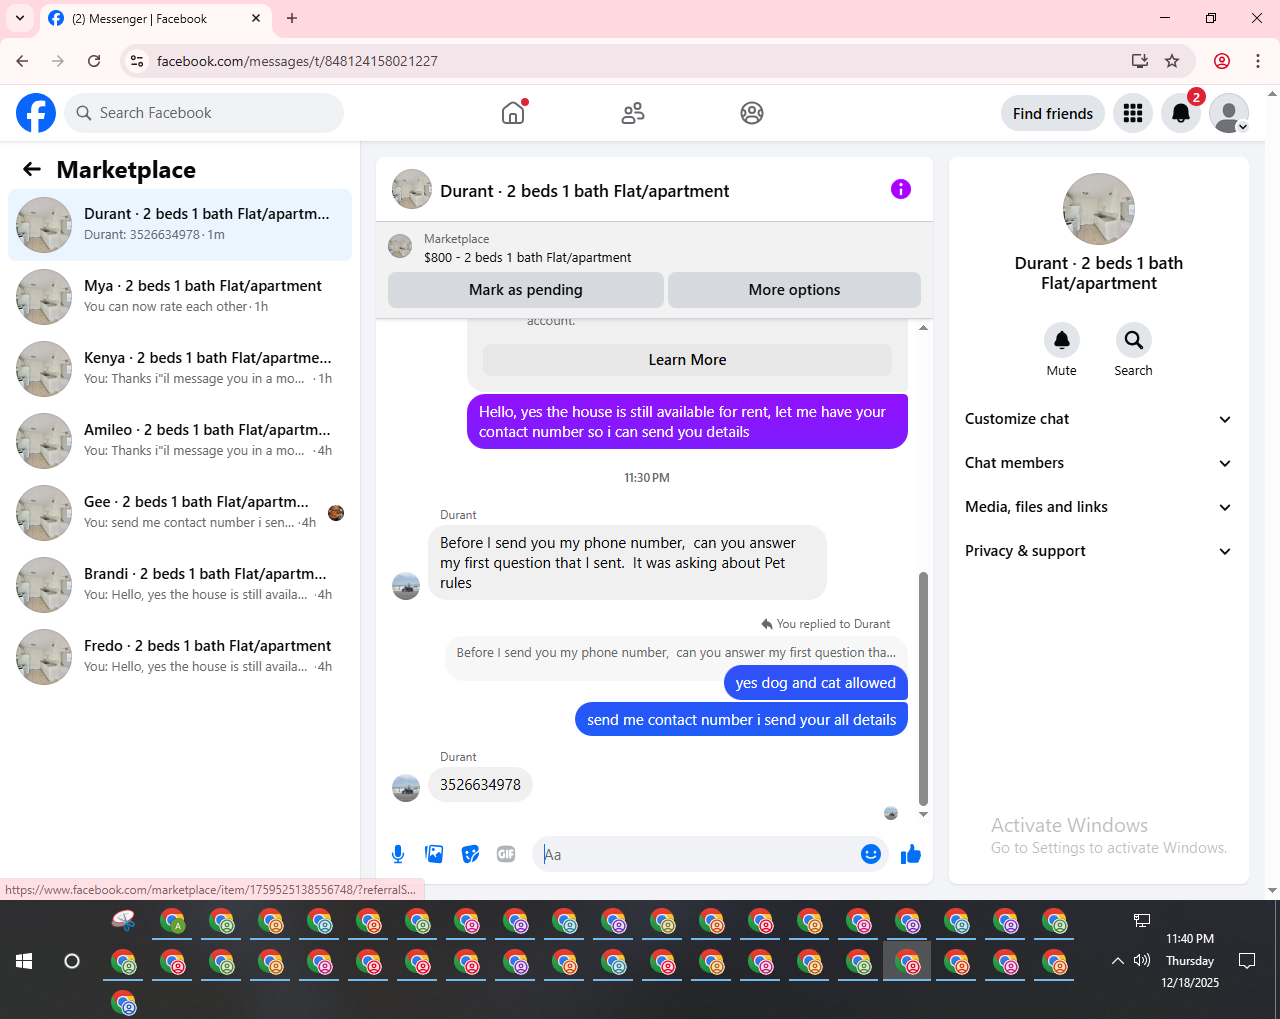The height and width of the screenshot is (1019, 1280).
Task: Open the Friends icon in top navigation
Action: [633, 113]
